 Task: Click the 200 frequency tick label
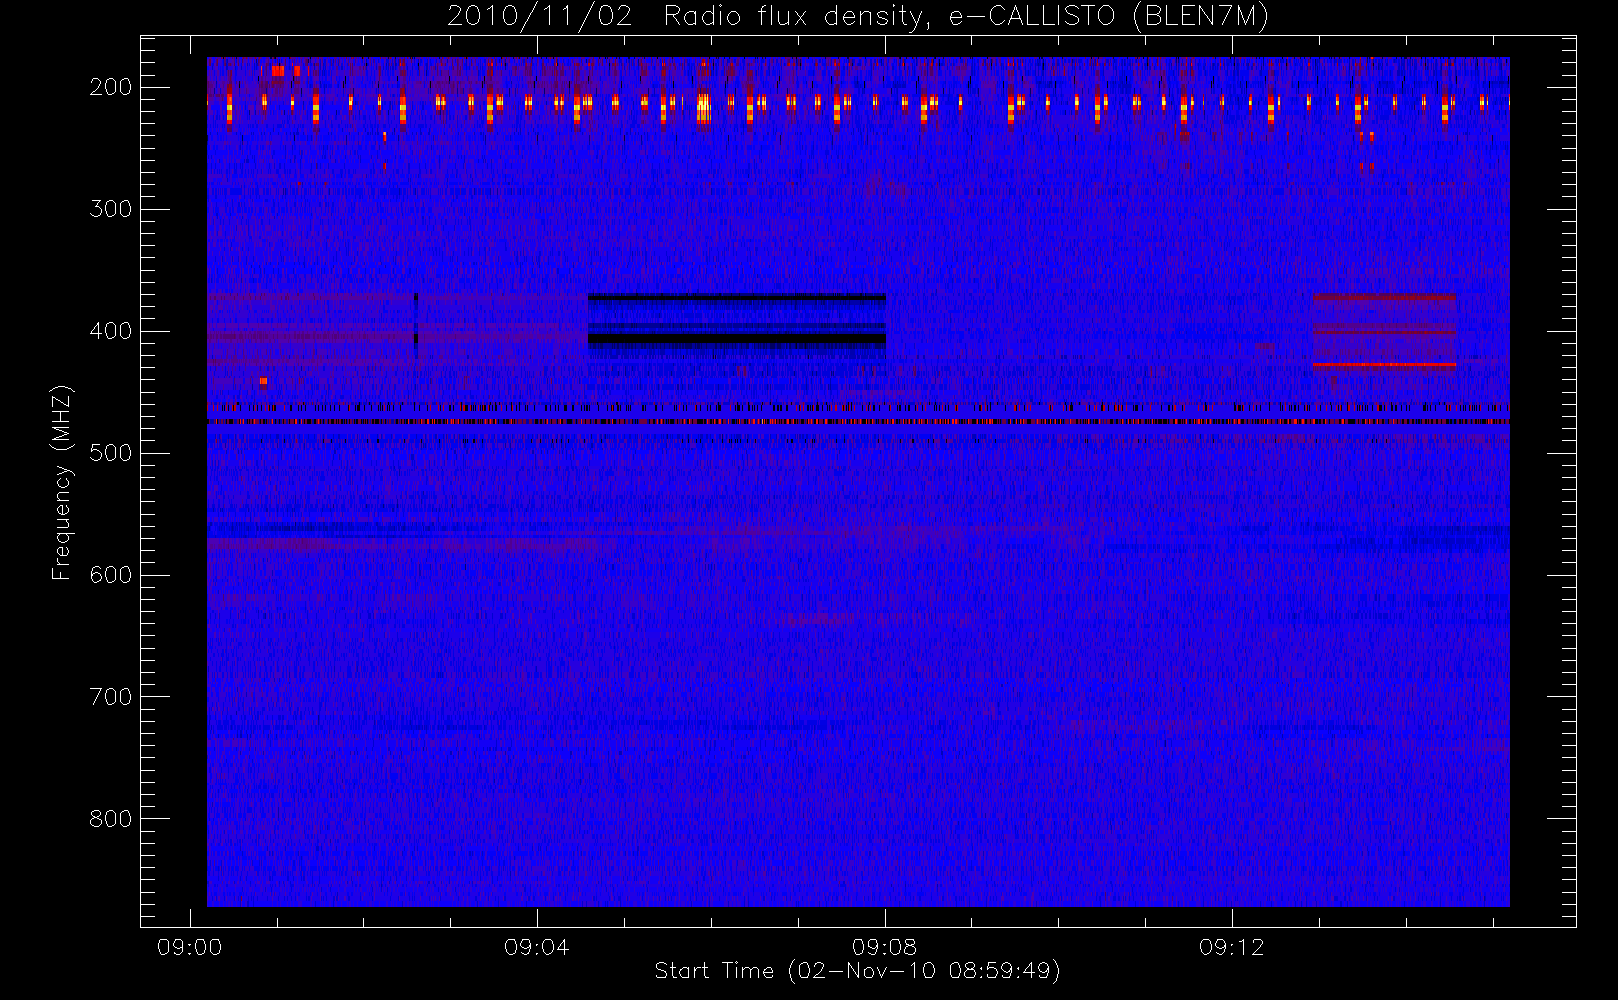110,87
